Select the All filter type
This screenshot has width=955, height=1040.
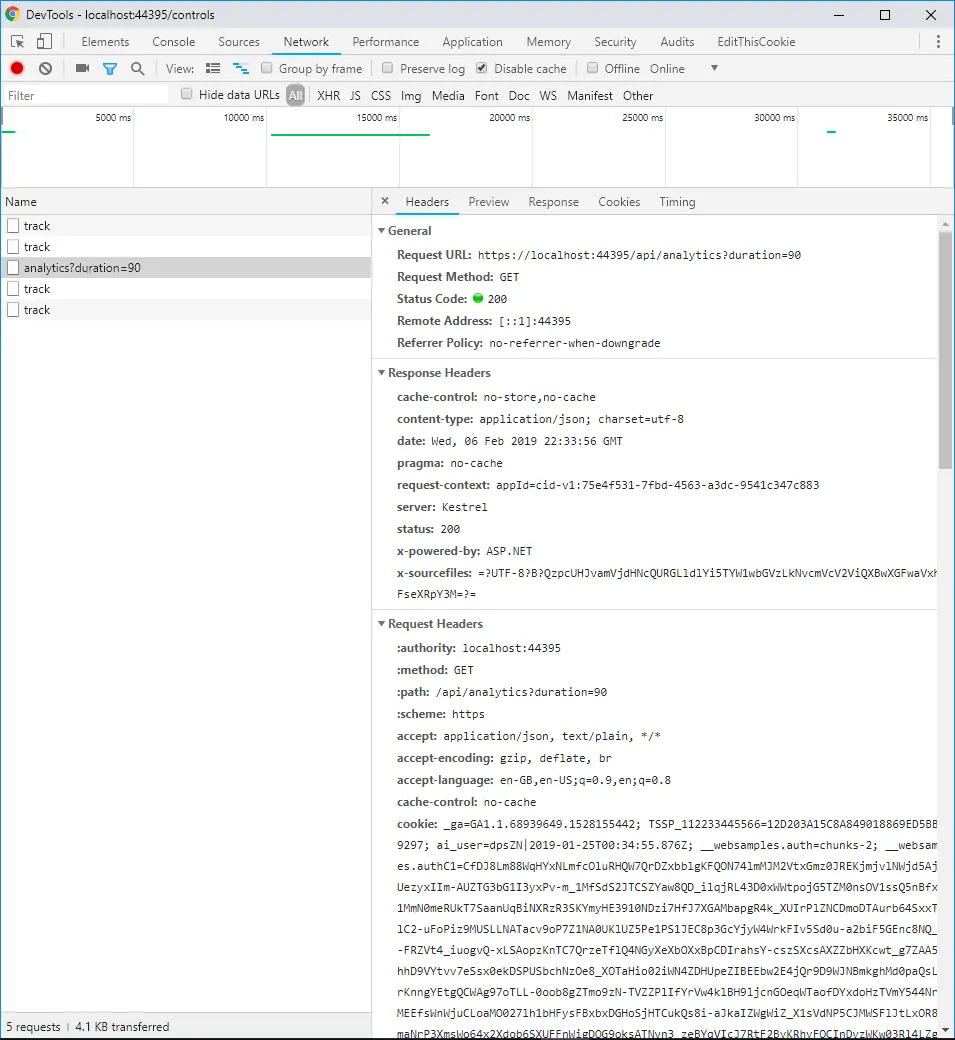296,96
